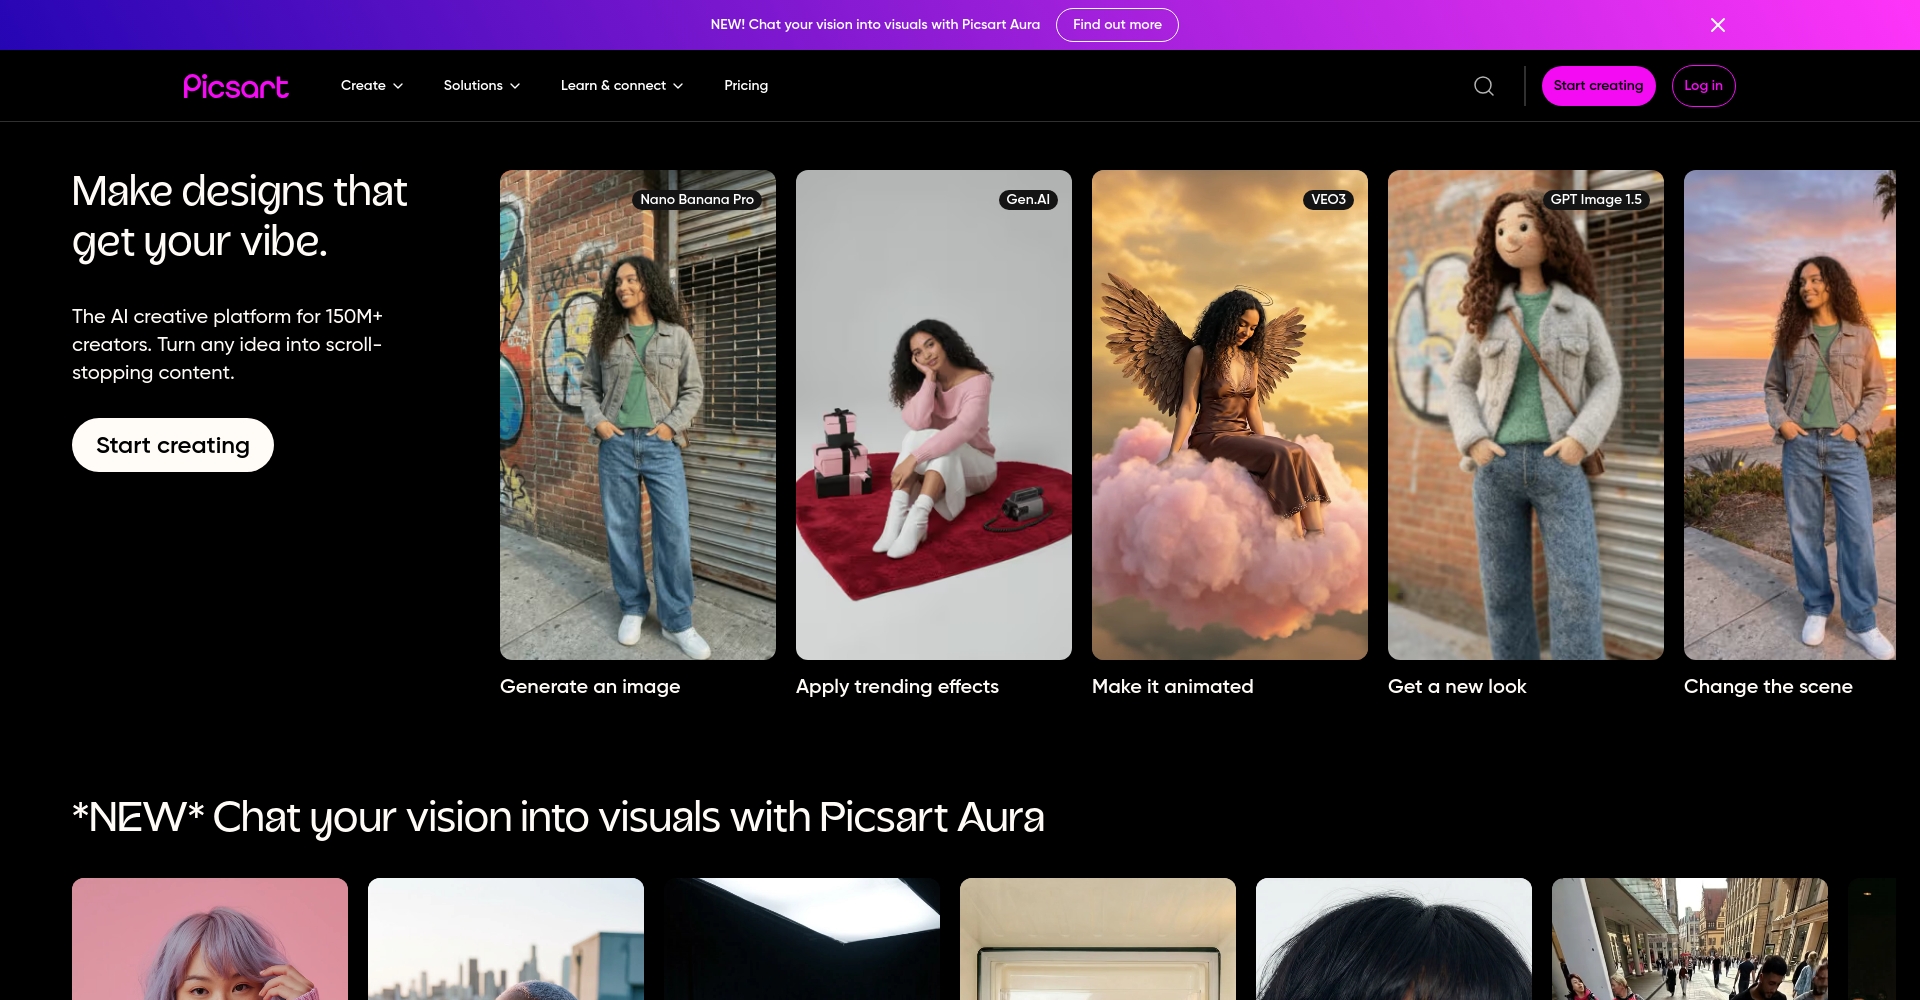This screenshot has width=1920, height=1000.
Task: Expand the Create menu
Action: (371, 85)
